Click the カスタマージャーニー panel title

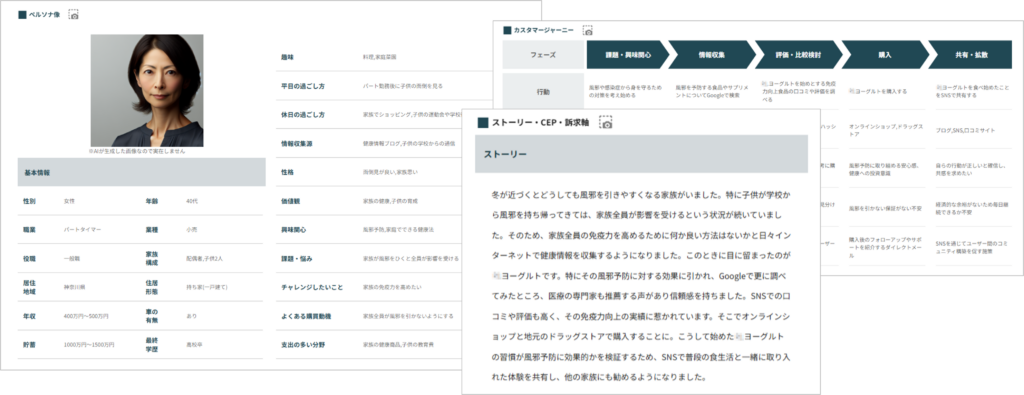[x=544, y=30]
